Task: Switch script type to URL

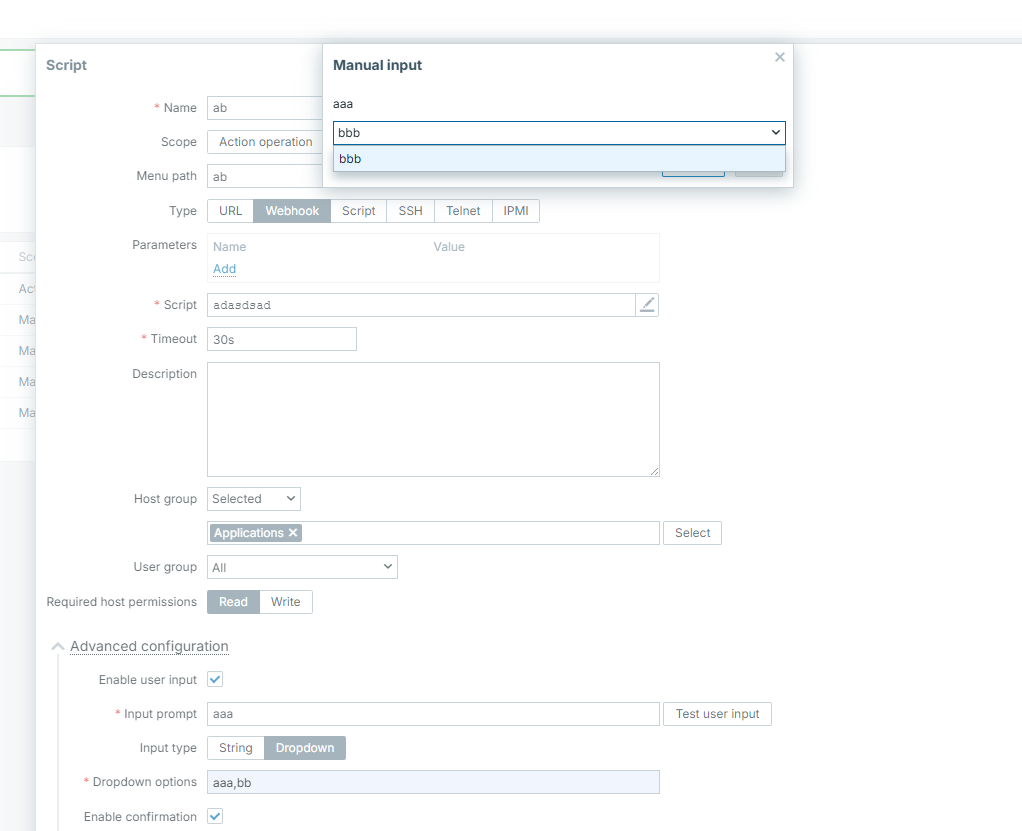Action: point(230,211)
